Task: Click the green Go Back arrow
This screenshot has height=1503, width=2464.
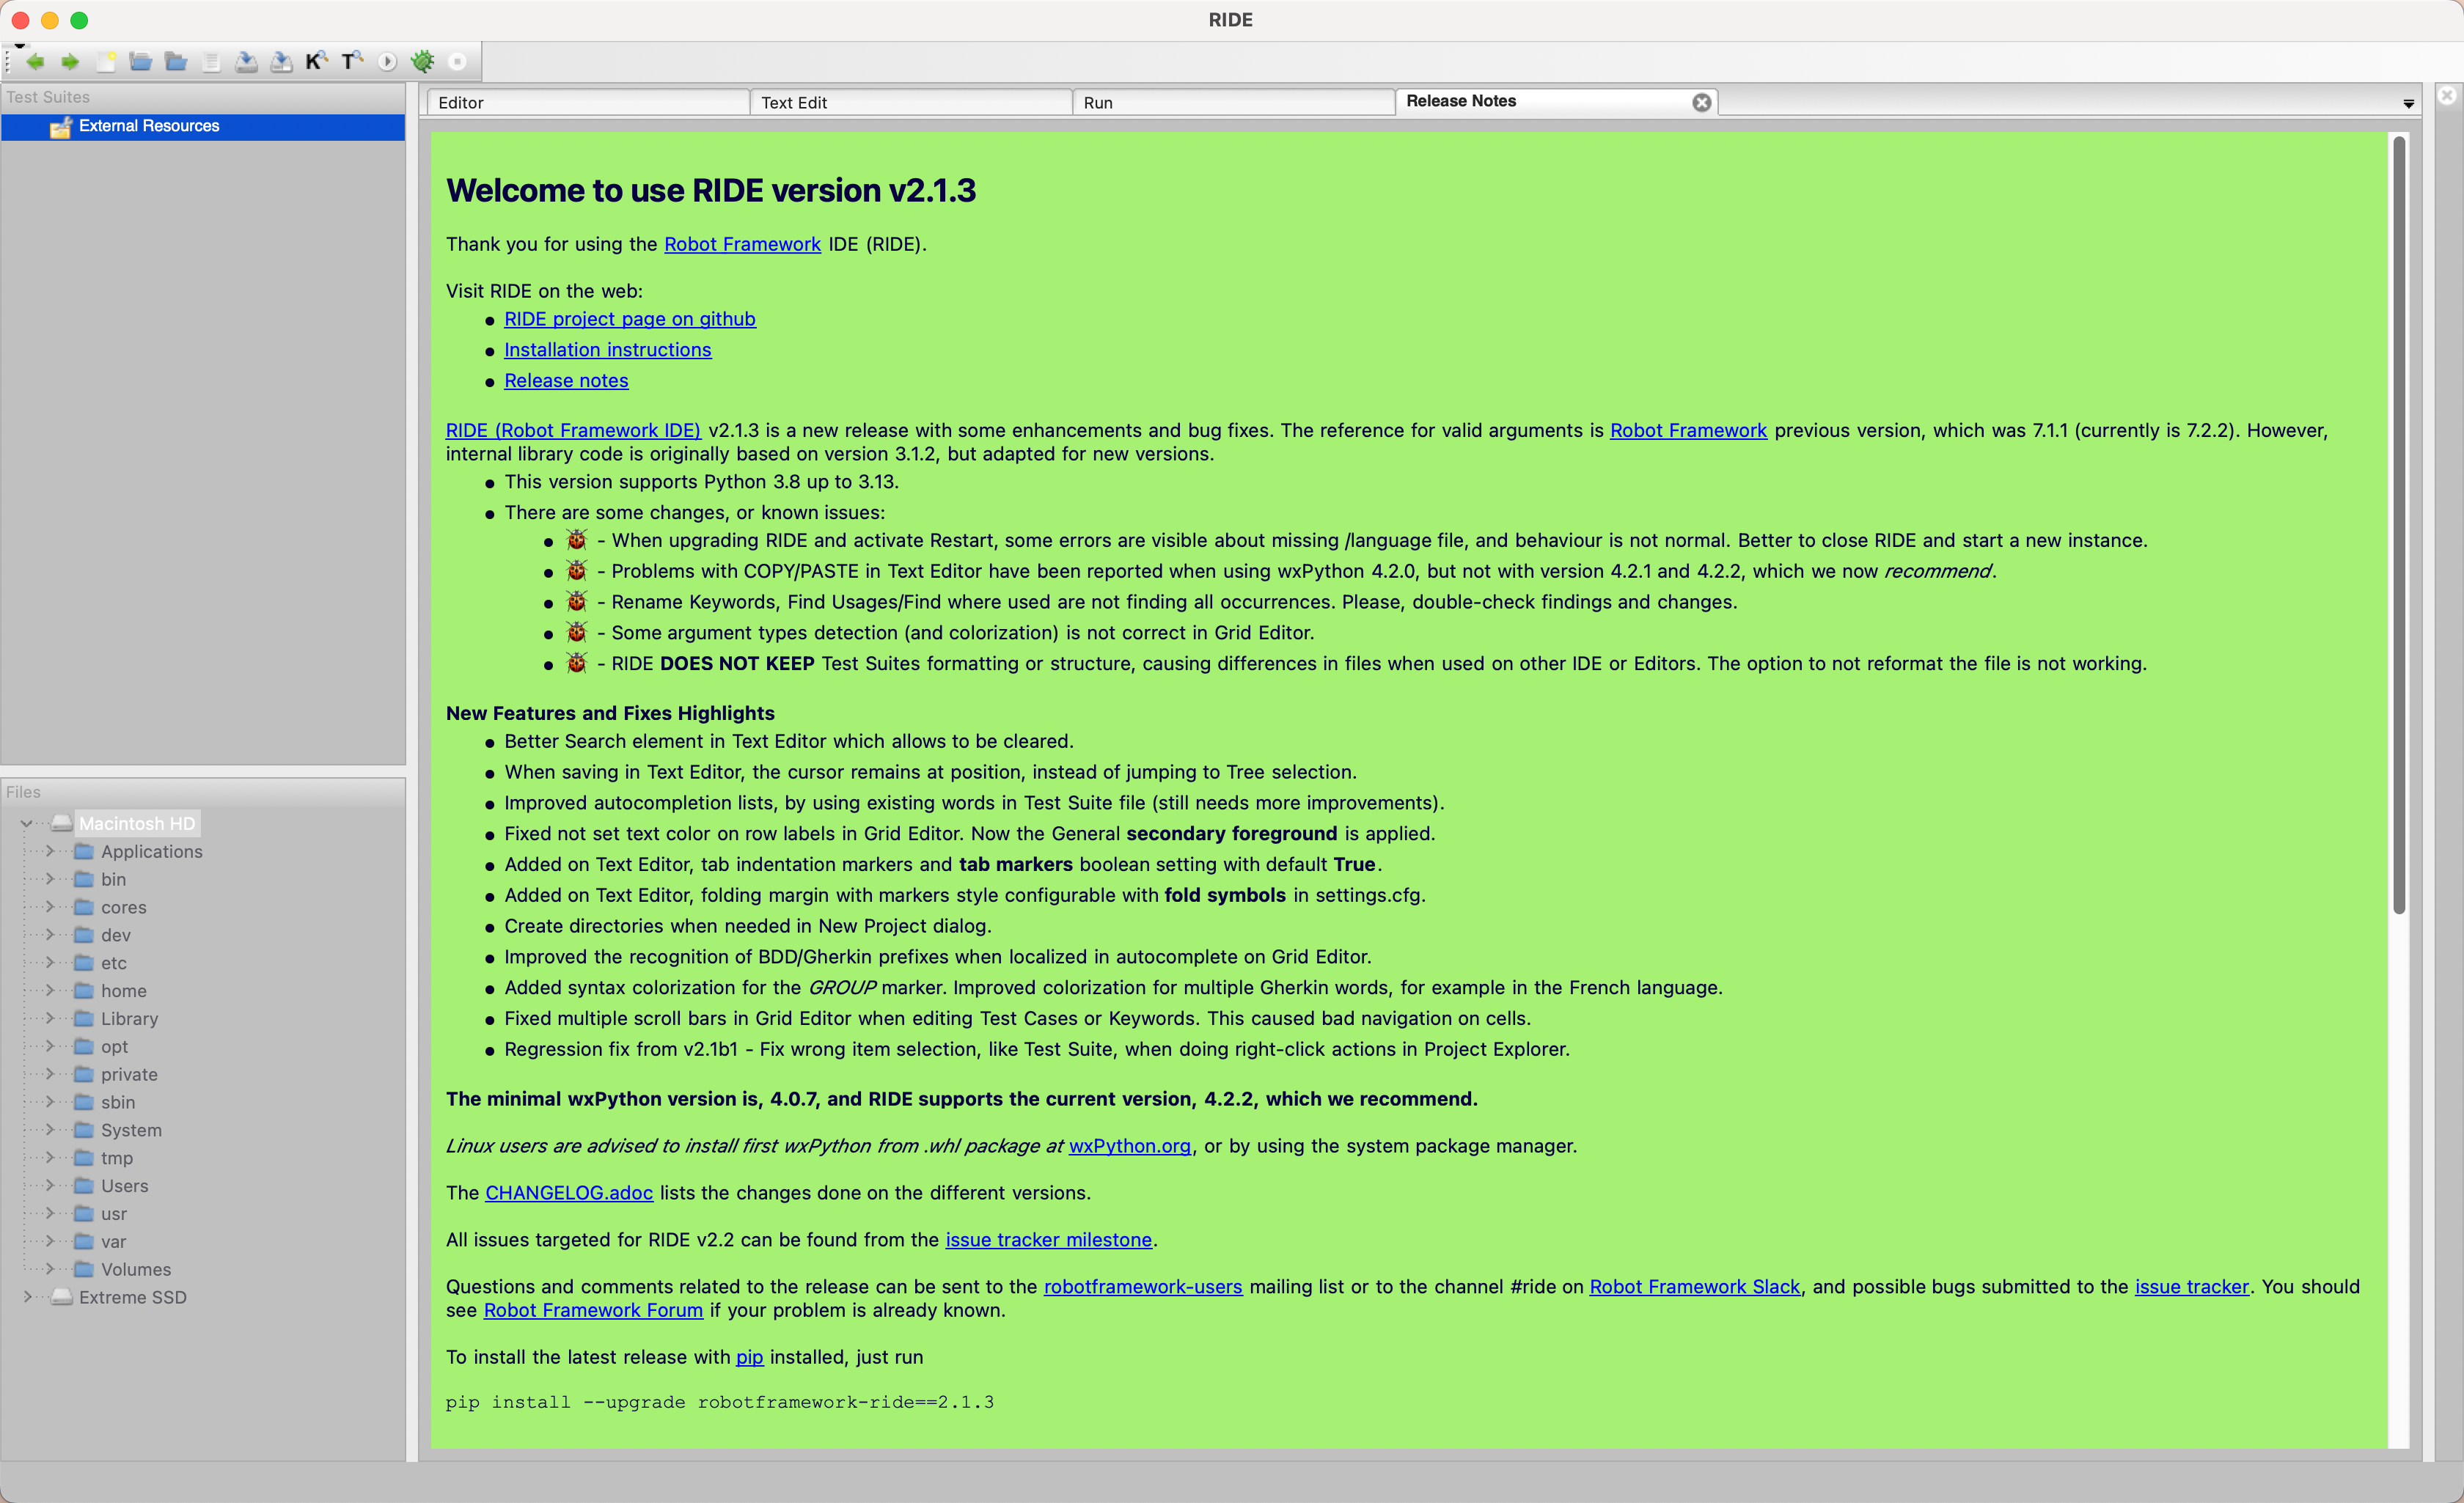Action: point(35,62)
